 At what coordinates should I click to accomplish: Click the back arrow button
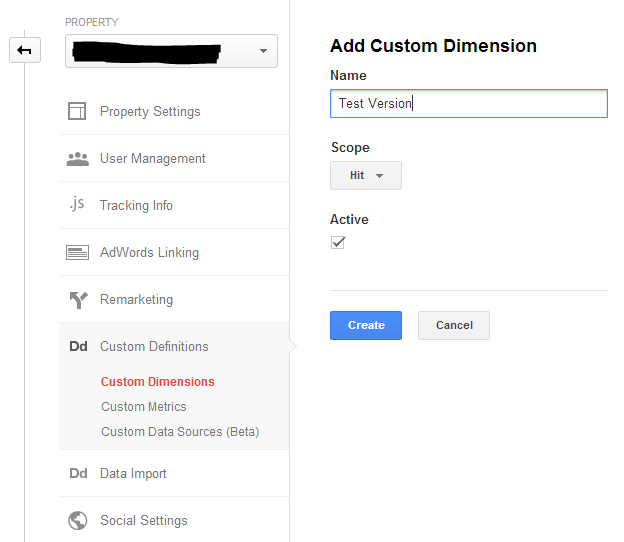25,50
